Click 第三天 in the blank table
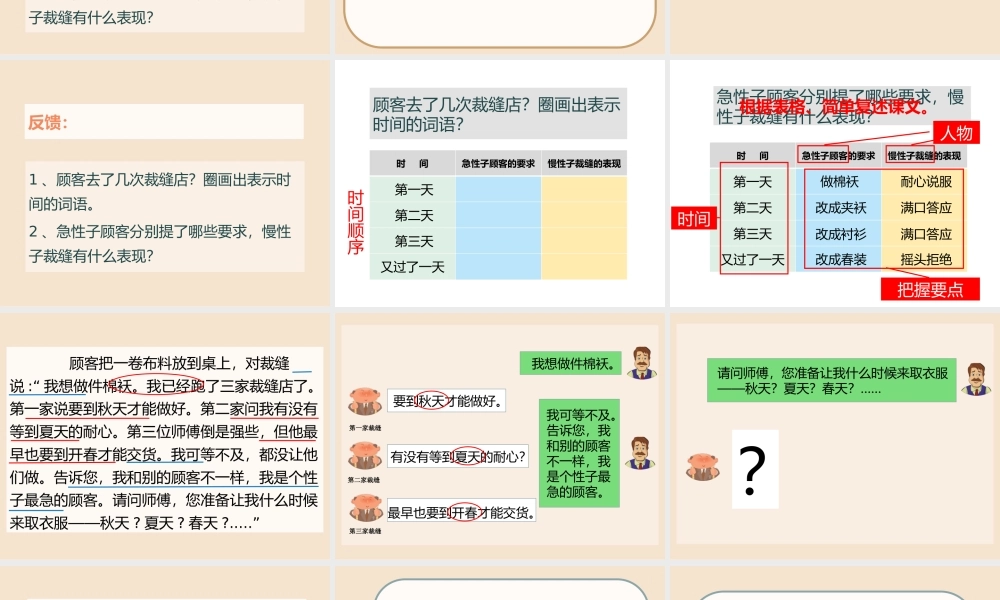1000x600 pixels. coord(413,241)
